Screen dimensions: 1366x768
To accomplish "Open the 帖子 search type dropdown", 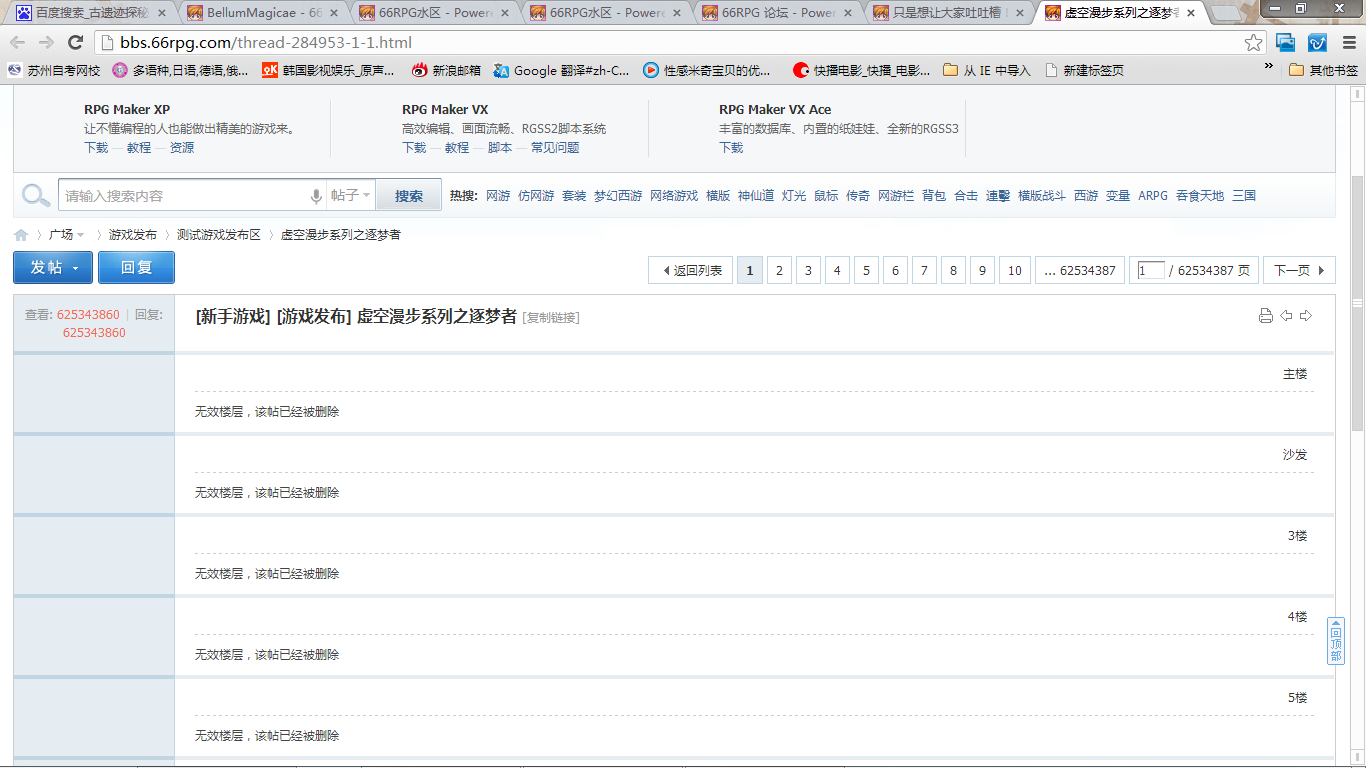I will click(351, 196).
